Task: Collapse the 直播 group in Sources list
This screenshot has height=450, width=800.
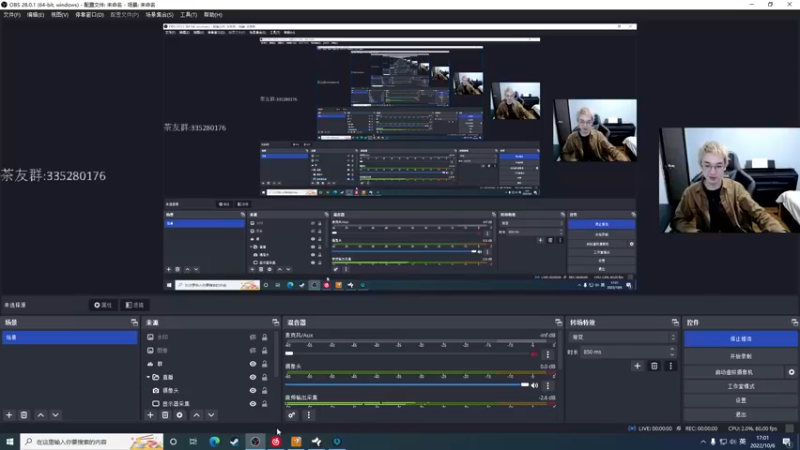Action: (x=148, y=377)
